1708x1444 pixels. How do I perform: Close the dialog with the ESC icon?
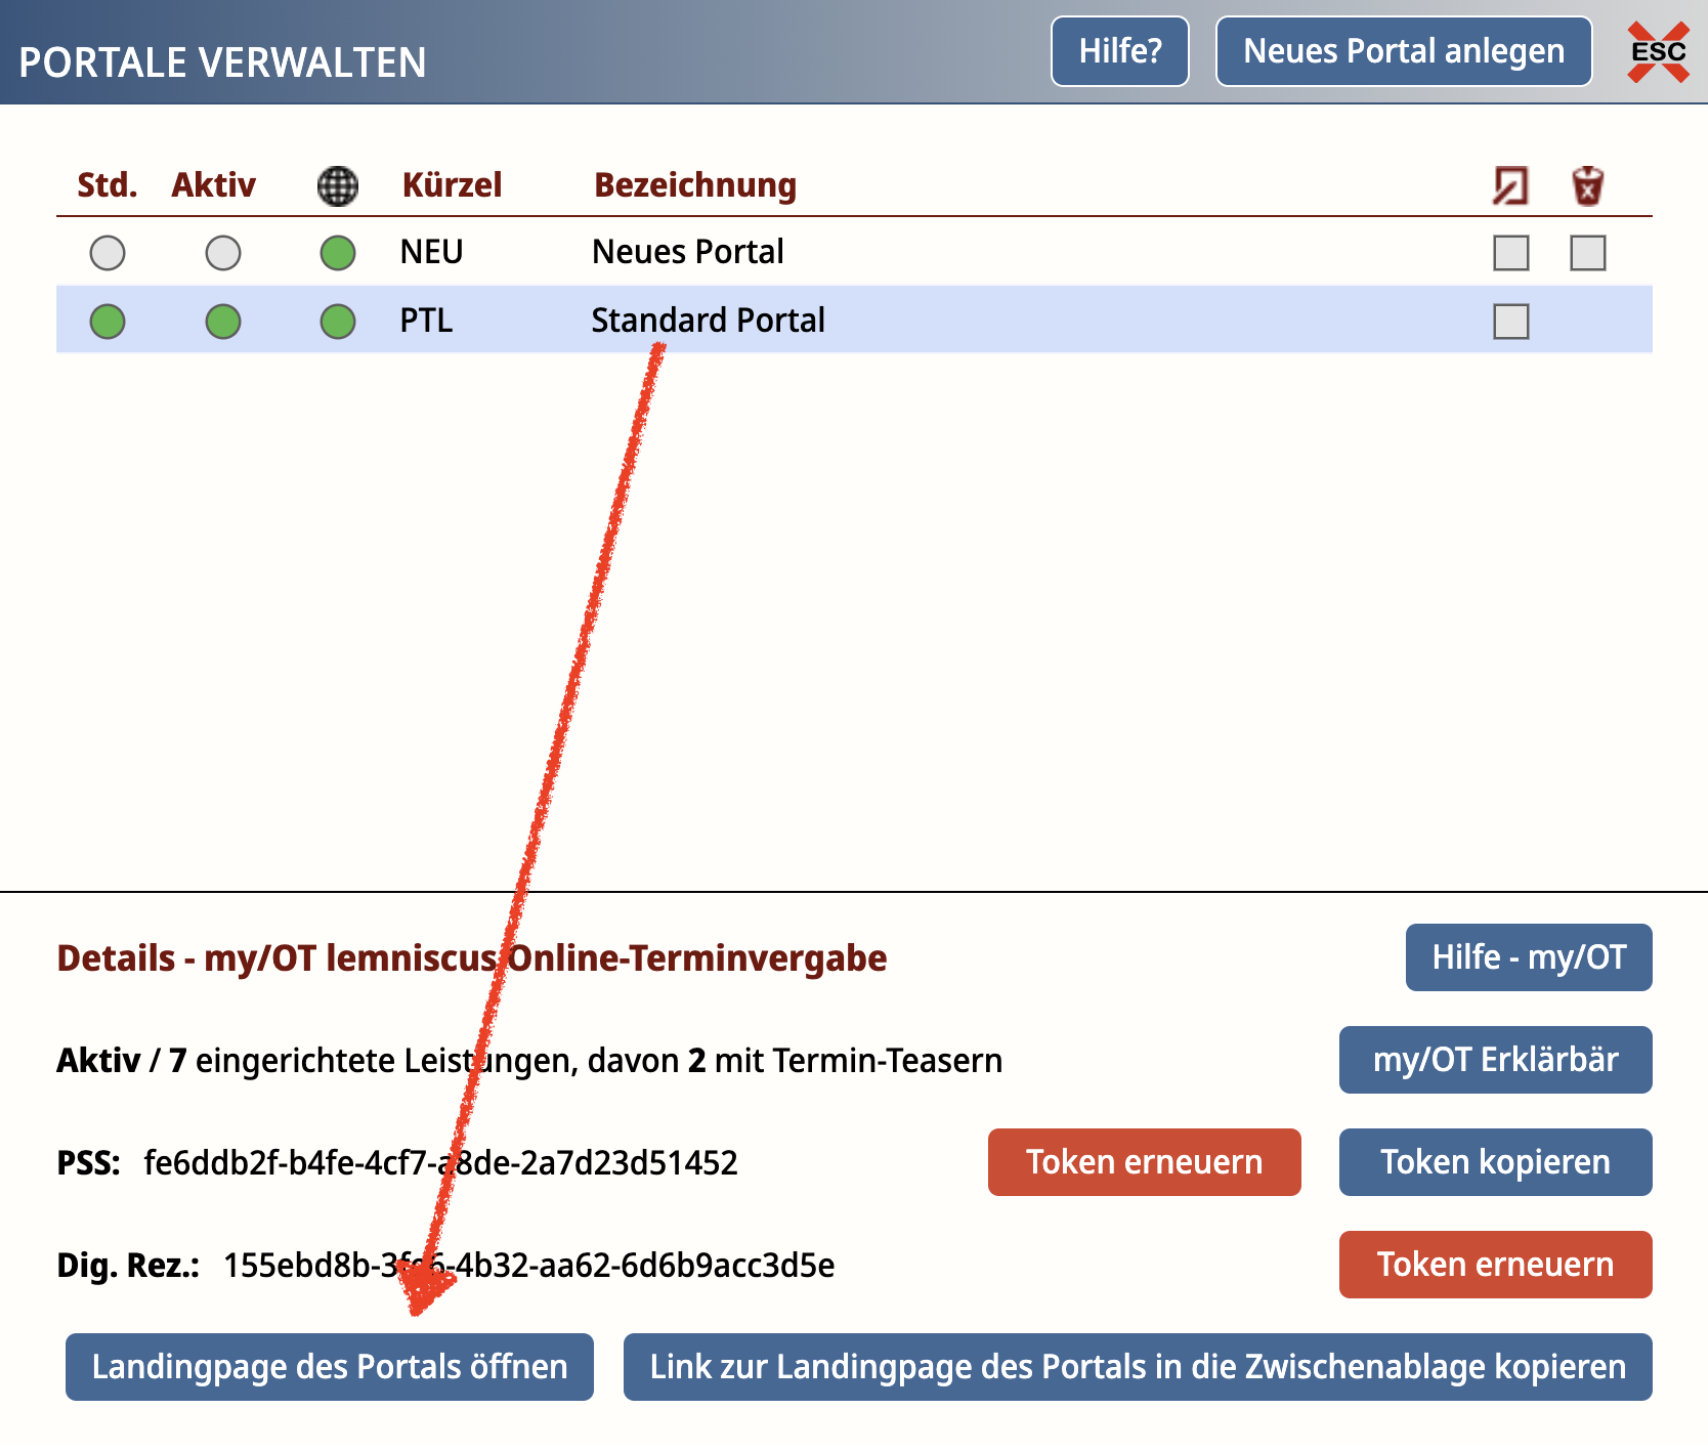tap(1657, 52)
